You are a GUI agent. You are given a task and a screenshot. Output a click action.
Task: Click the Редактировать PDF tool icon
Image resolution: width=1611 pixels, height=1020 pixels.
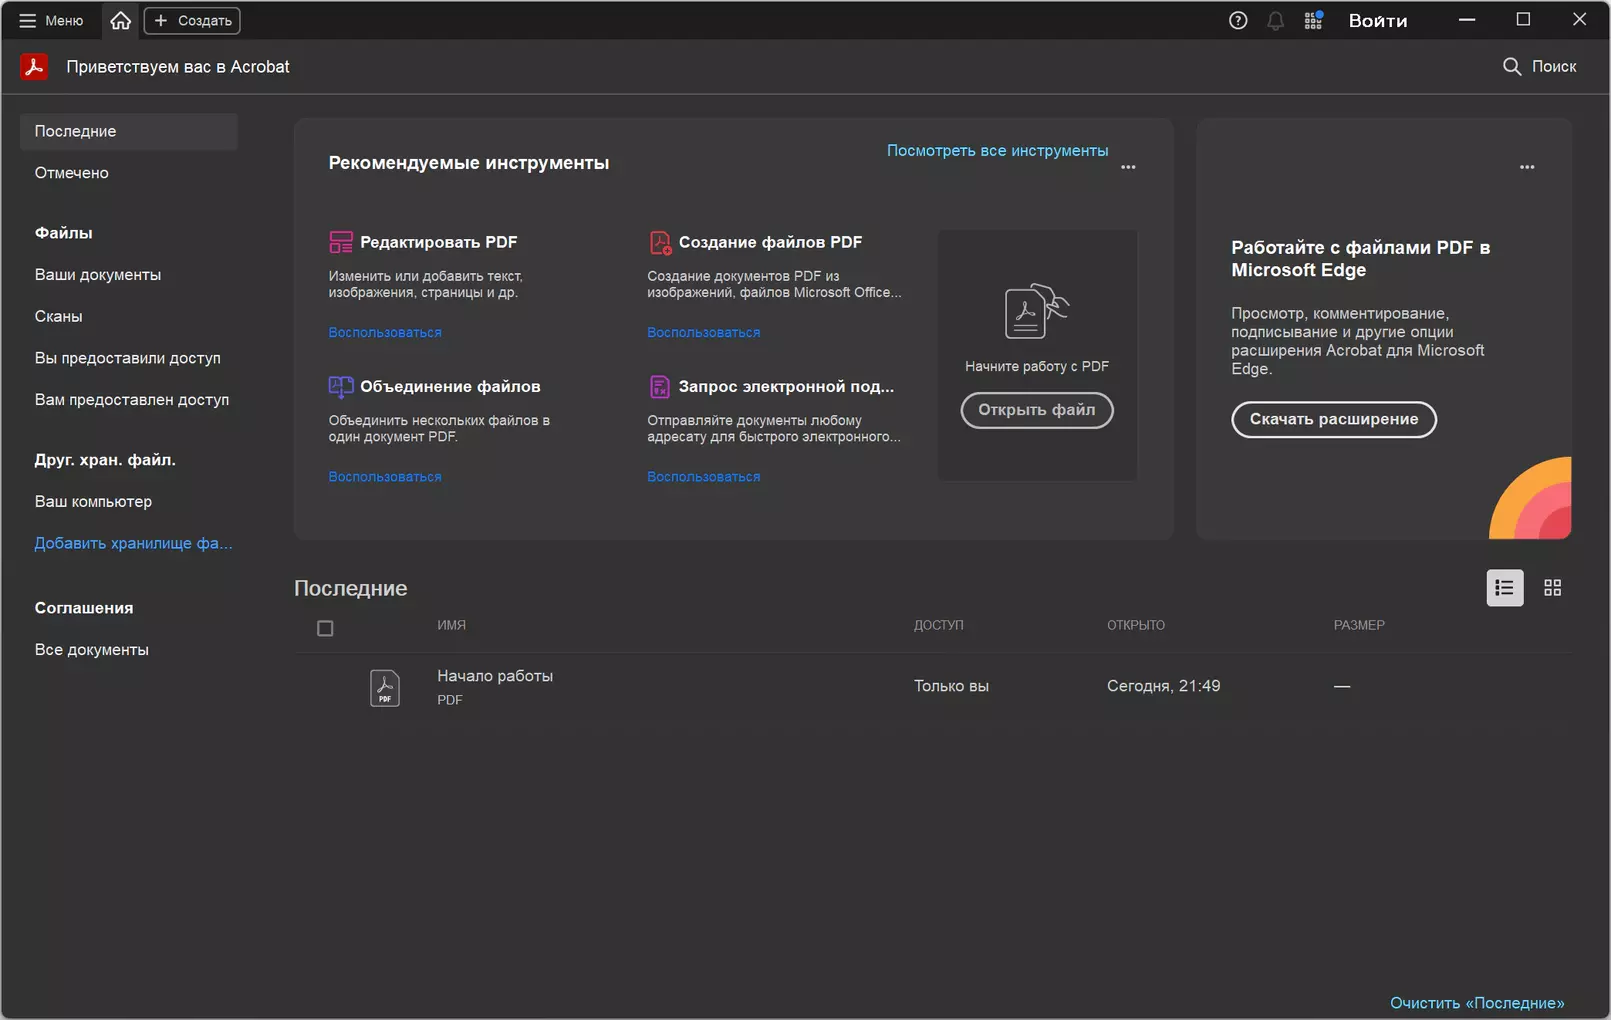(x=341, y=242)
